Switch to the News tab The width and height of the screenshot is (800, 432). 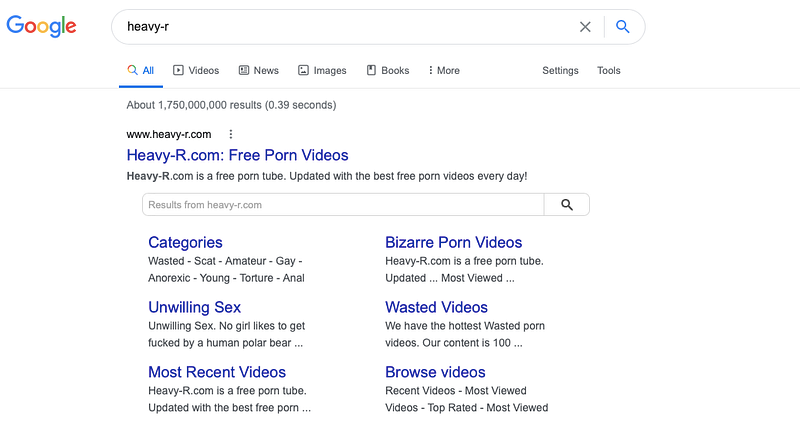pyautogui.click(x=259, y=70)
